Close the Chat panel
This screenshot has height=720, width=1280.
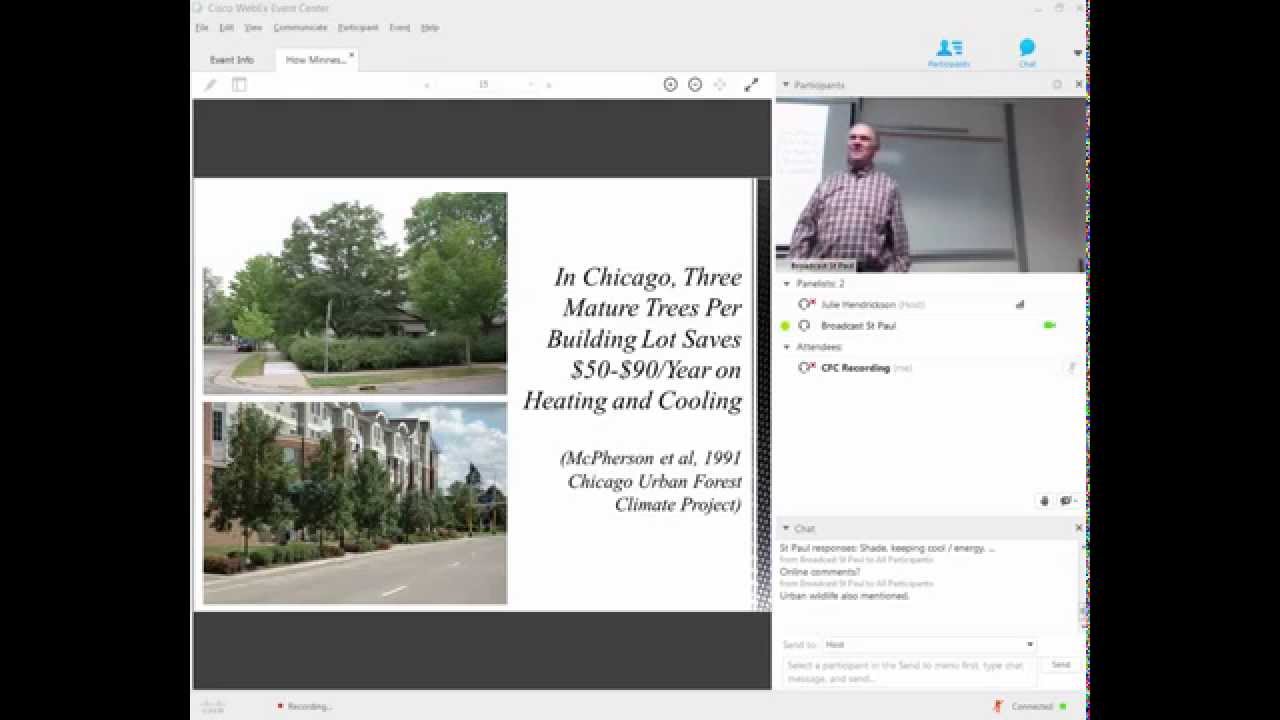(x=1079, y=528)
